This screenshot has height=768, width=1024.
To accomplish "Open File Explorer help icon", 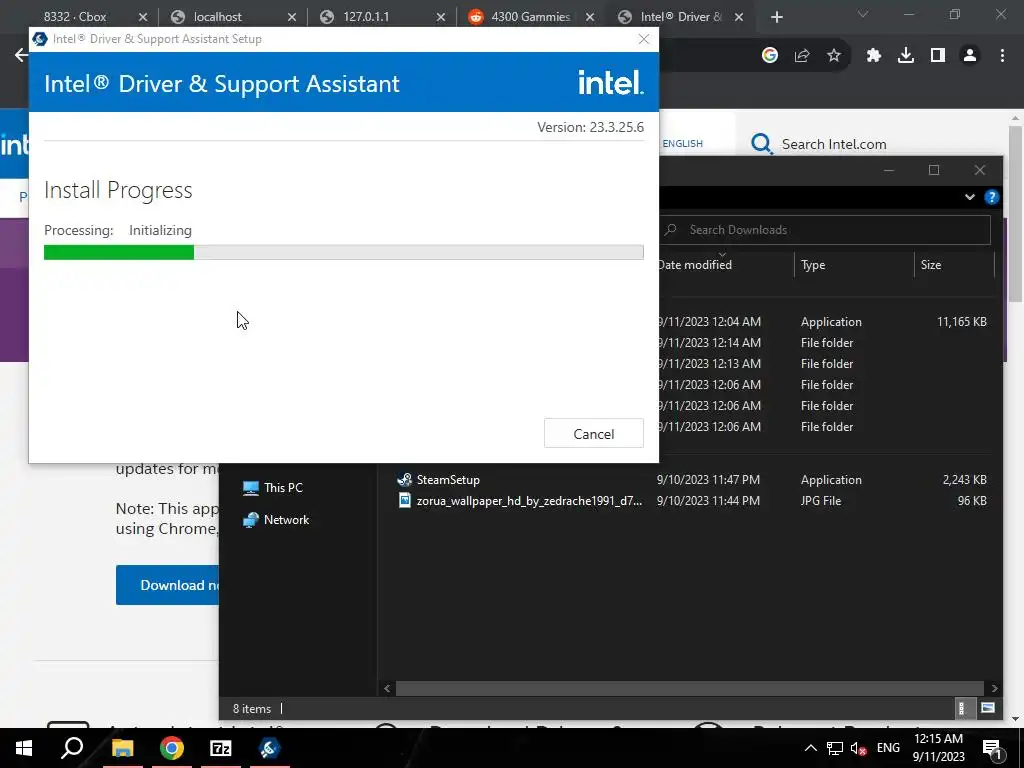I will click(991, 197).
